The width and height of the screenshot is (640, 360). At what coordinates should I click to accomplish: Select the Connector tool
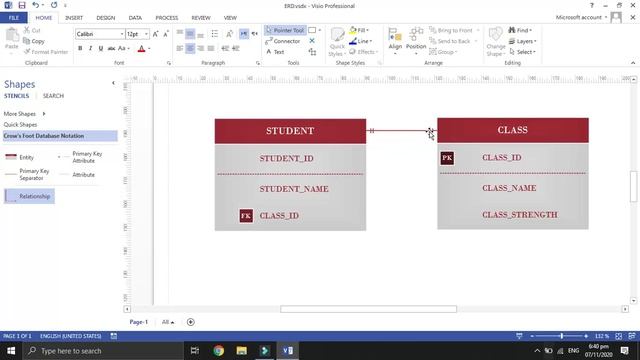tap(283, 41)
